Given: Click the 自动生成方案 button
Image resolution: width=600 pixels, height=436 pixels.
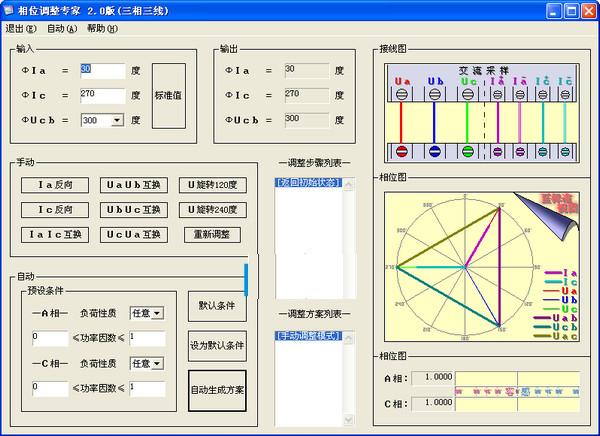Looking at the screenshot, I should tap(217, 390).
